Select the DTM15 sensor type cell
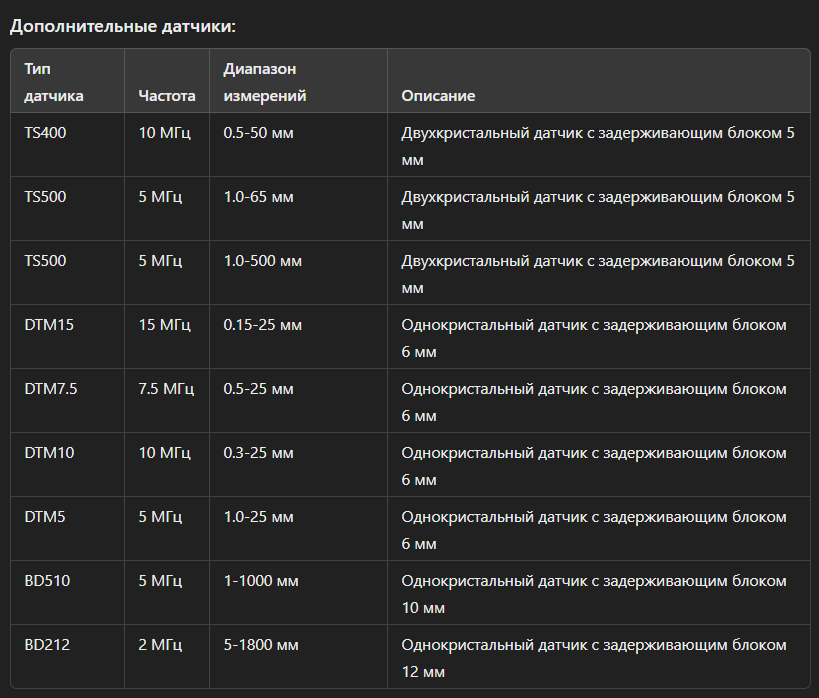819x698 pixels. (48, 324)
